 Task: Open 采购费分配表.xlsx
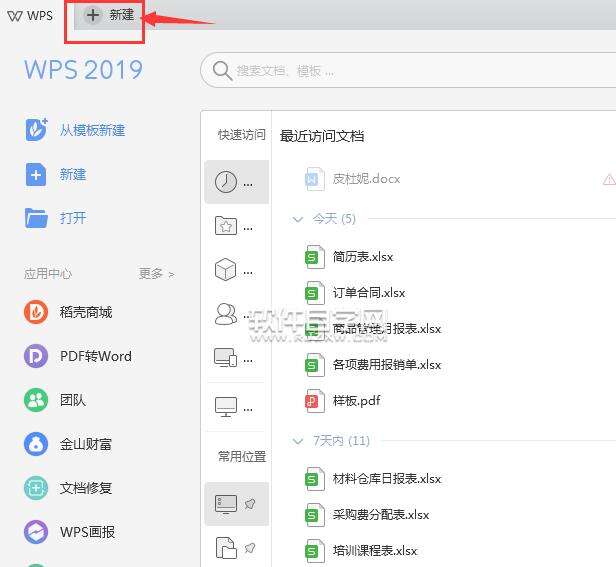[381, 515]
